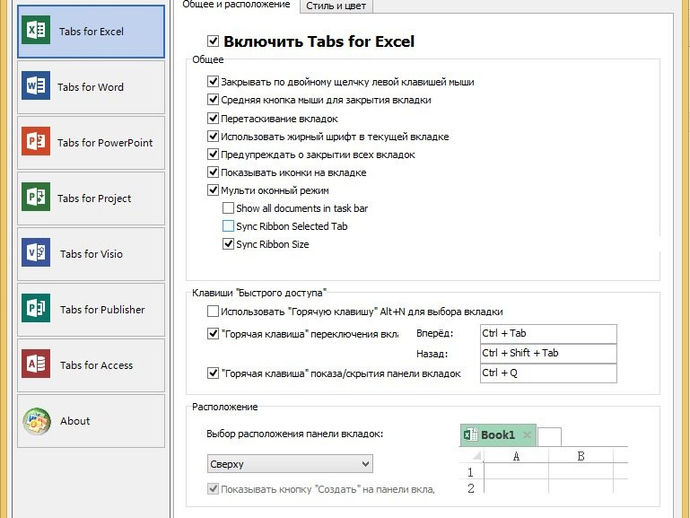Click row 2 header in preview grid

(x=470, y=488)
